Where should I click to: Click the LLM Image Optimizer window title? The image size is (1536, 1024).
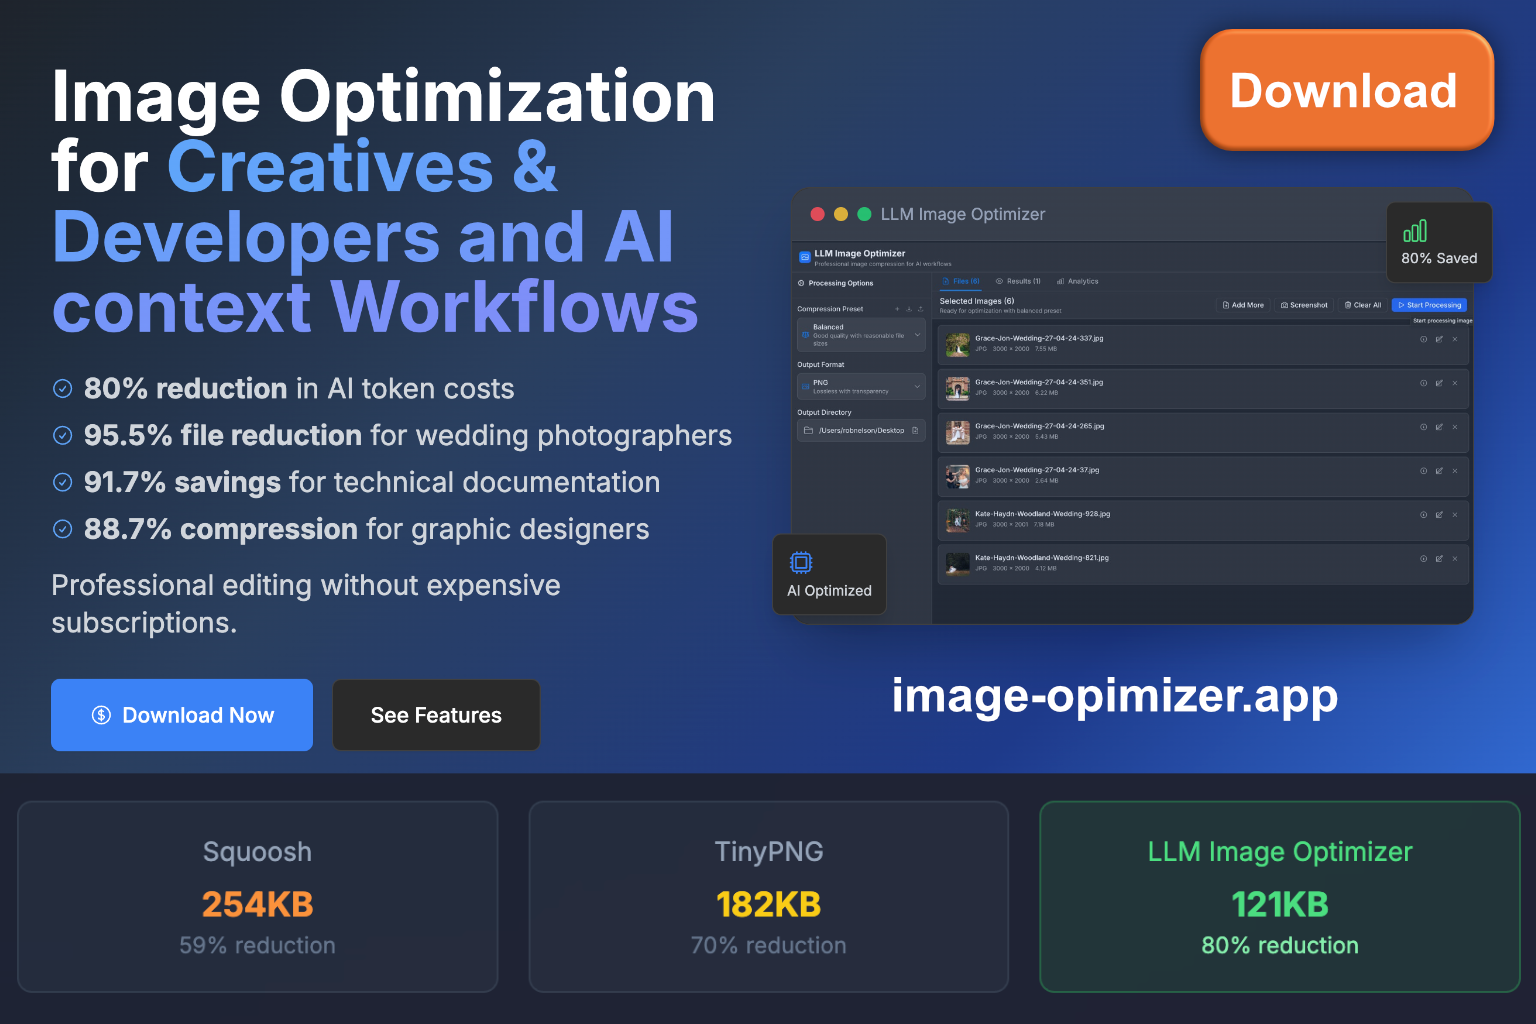point(963,214)
